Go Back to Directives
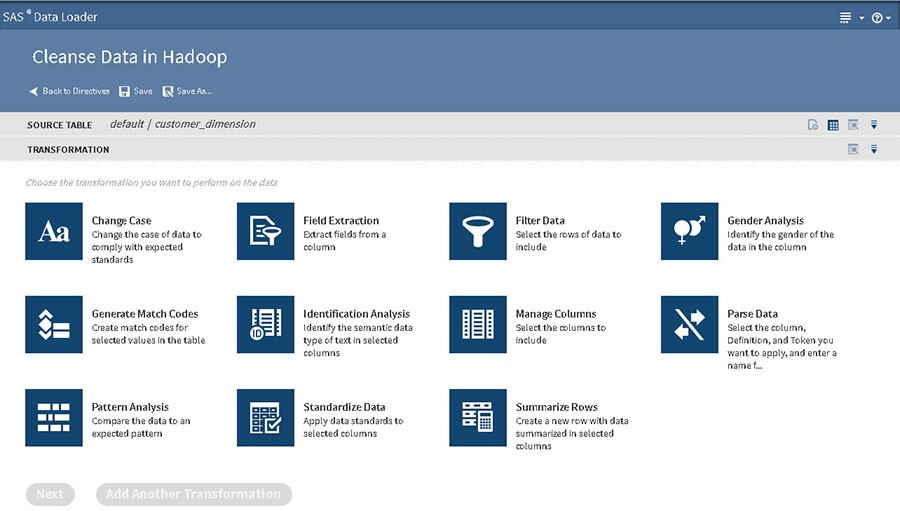Screen dimensions: 900x511 point(69,91)
